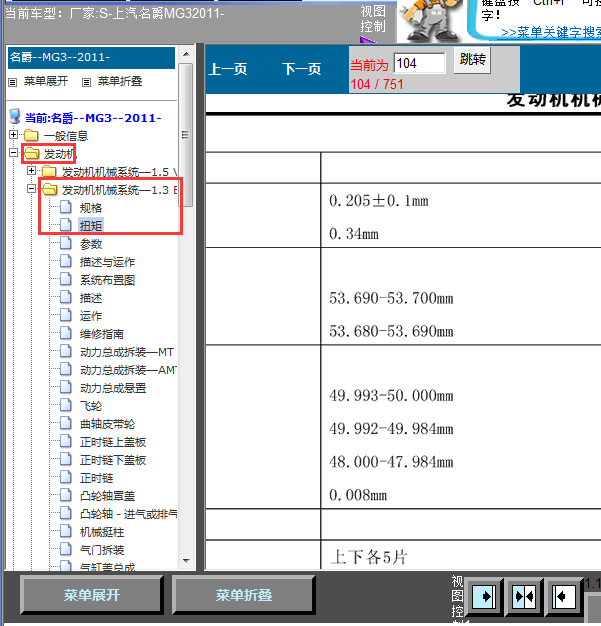Image resolution: width=601 pixels, height=626 pixels.
Task: Click the page icon beside 机械挺柱
Action: pyautogui.click(x=66, y=531)
